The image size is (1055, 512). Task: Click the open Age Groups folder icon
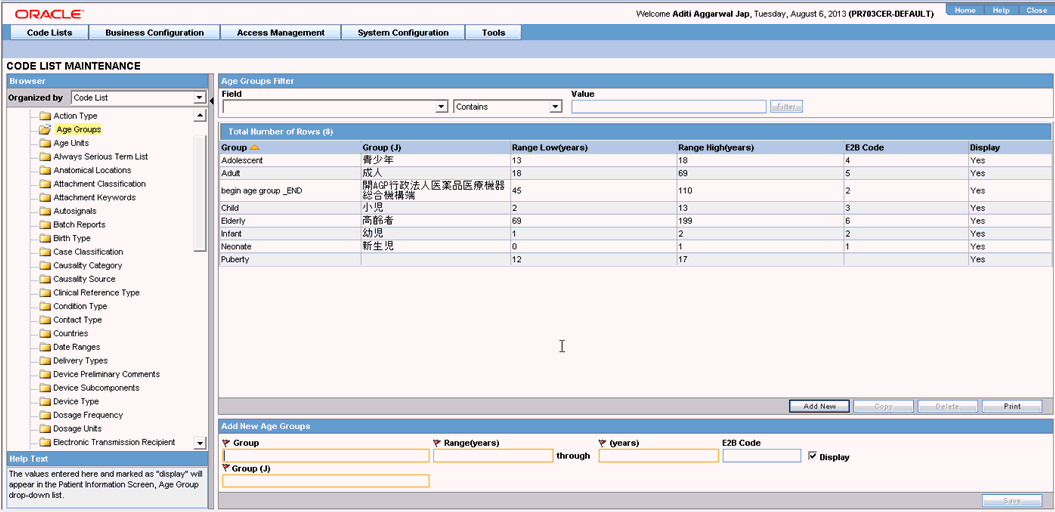[x=45, y=129]
